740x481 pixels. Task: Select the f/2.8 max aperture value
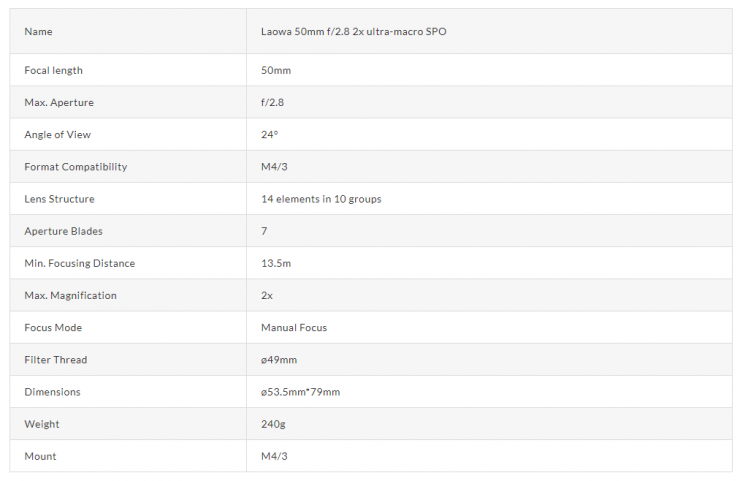pos(274,103)
